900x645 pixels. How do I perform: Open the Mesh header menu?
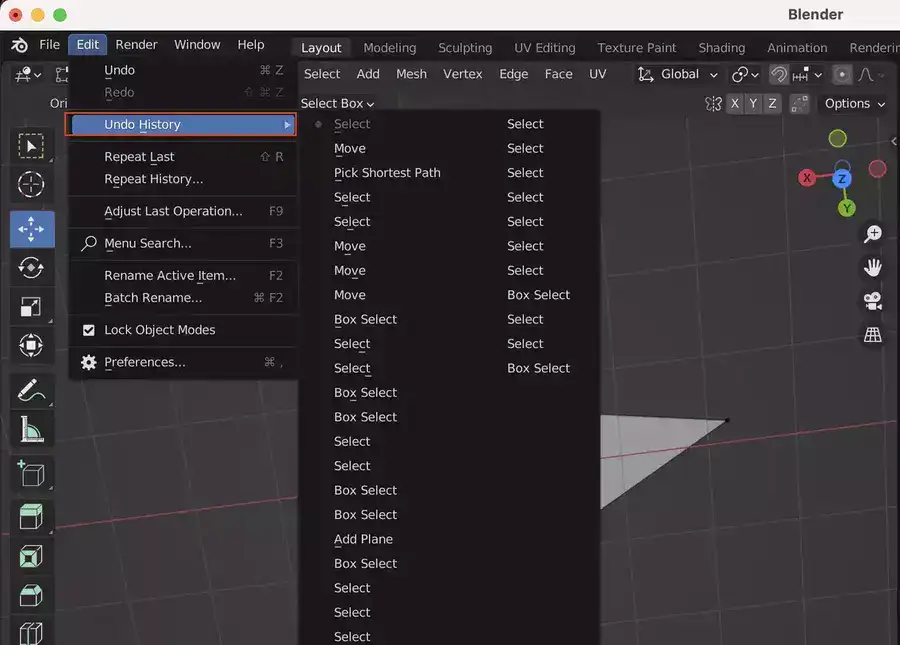[412, 75]
